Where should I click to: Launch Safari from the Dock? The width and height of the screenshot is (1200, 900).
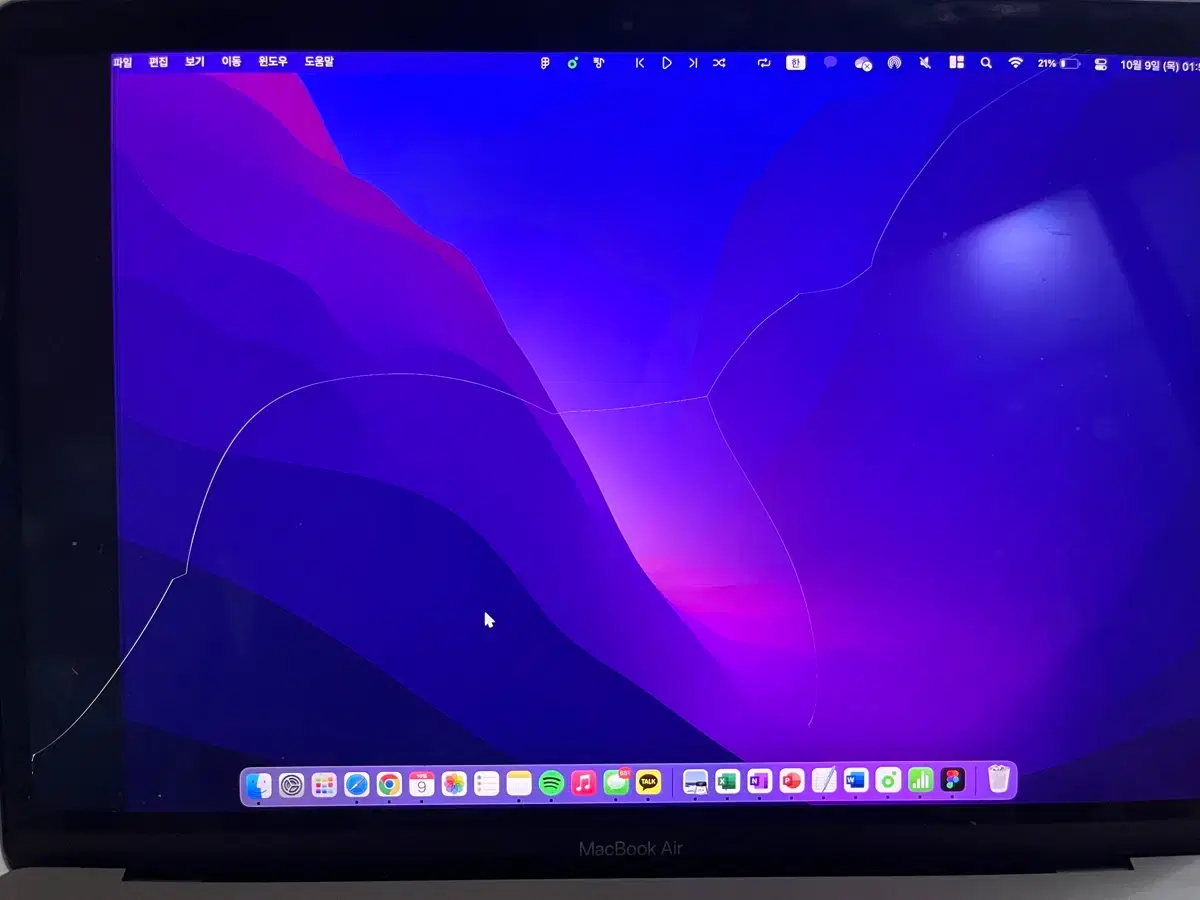pyautogui.click(x=357, y=784)
